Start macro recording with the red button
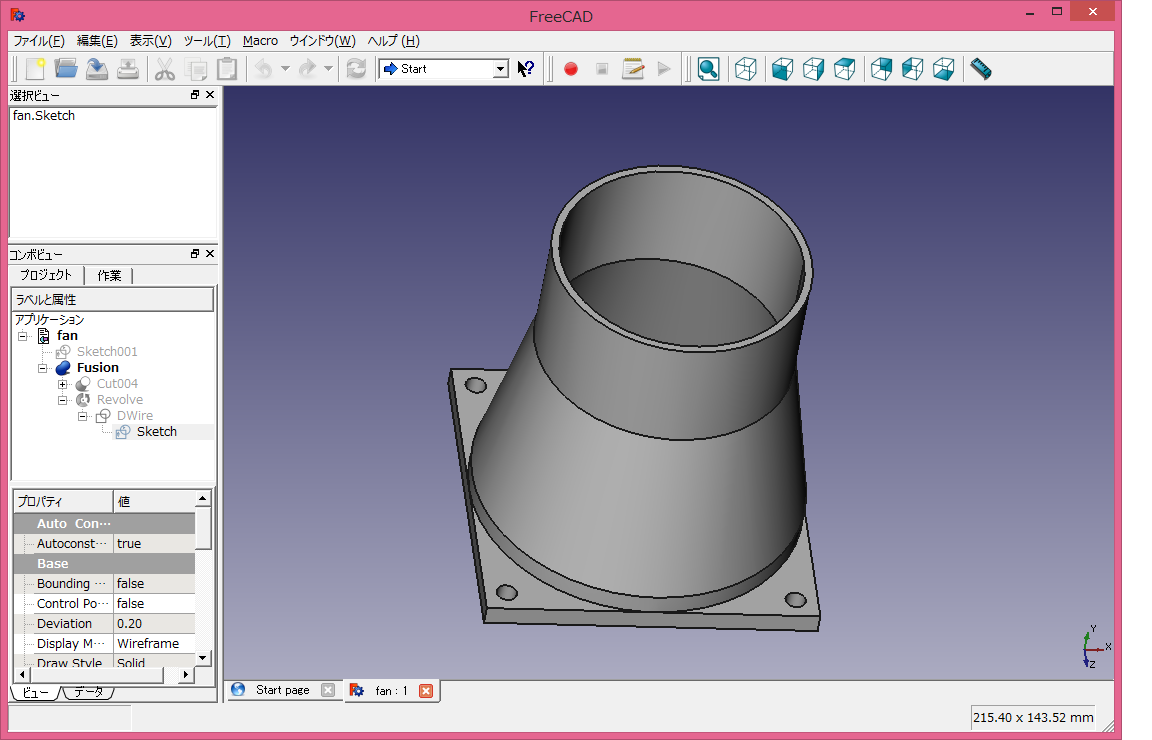 click(x=571, y=69)
